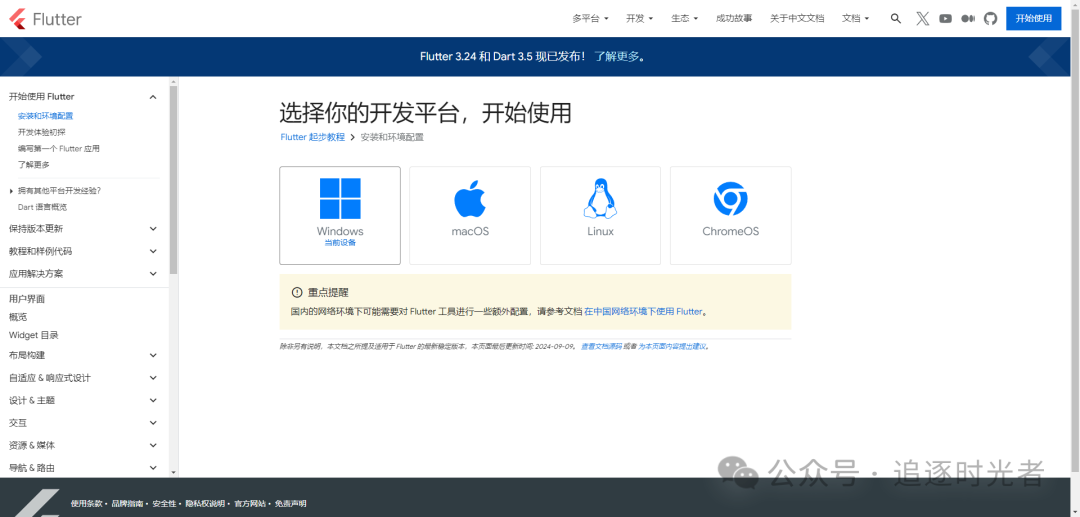
Task: Click 安装和环境配置 breadcrumb text
Action: (x=392, y=137)
